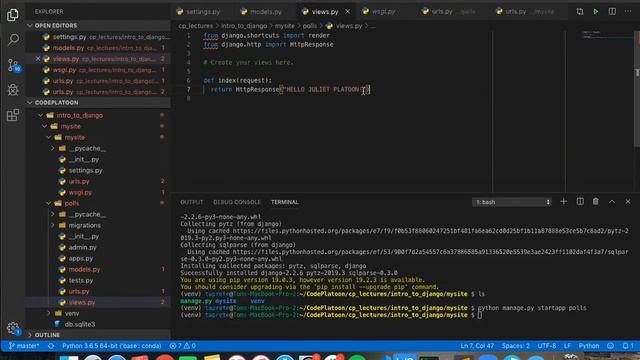Close the terminal panel

click(x=628, y=202)
